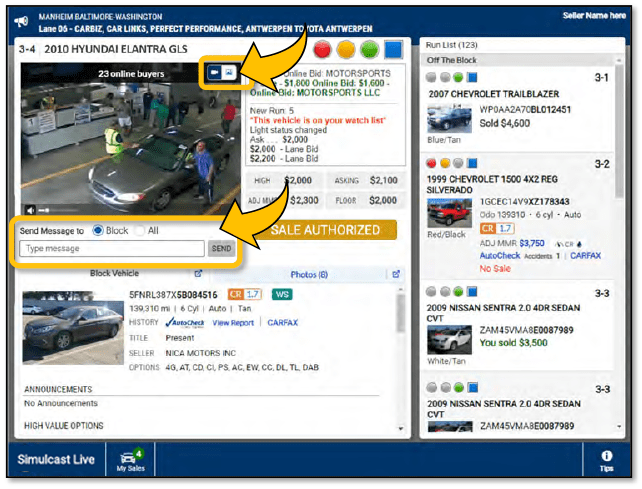Select the Block message radio button
The width and height of the screenshot is (642, 489).
coord(98,230)
